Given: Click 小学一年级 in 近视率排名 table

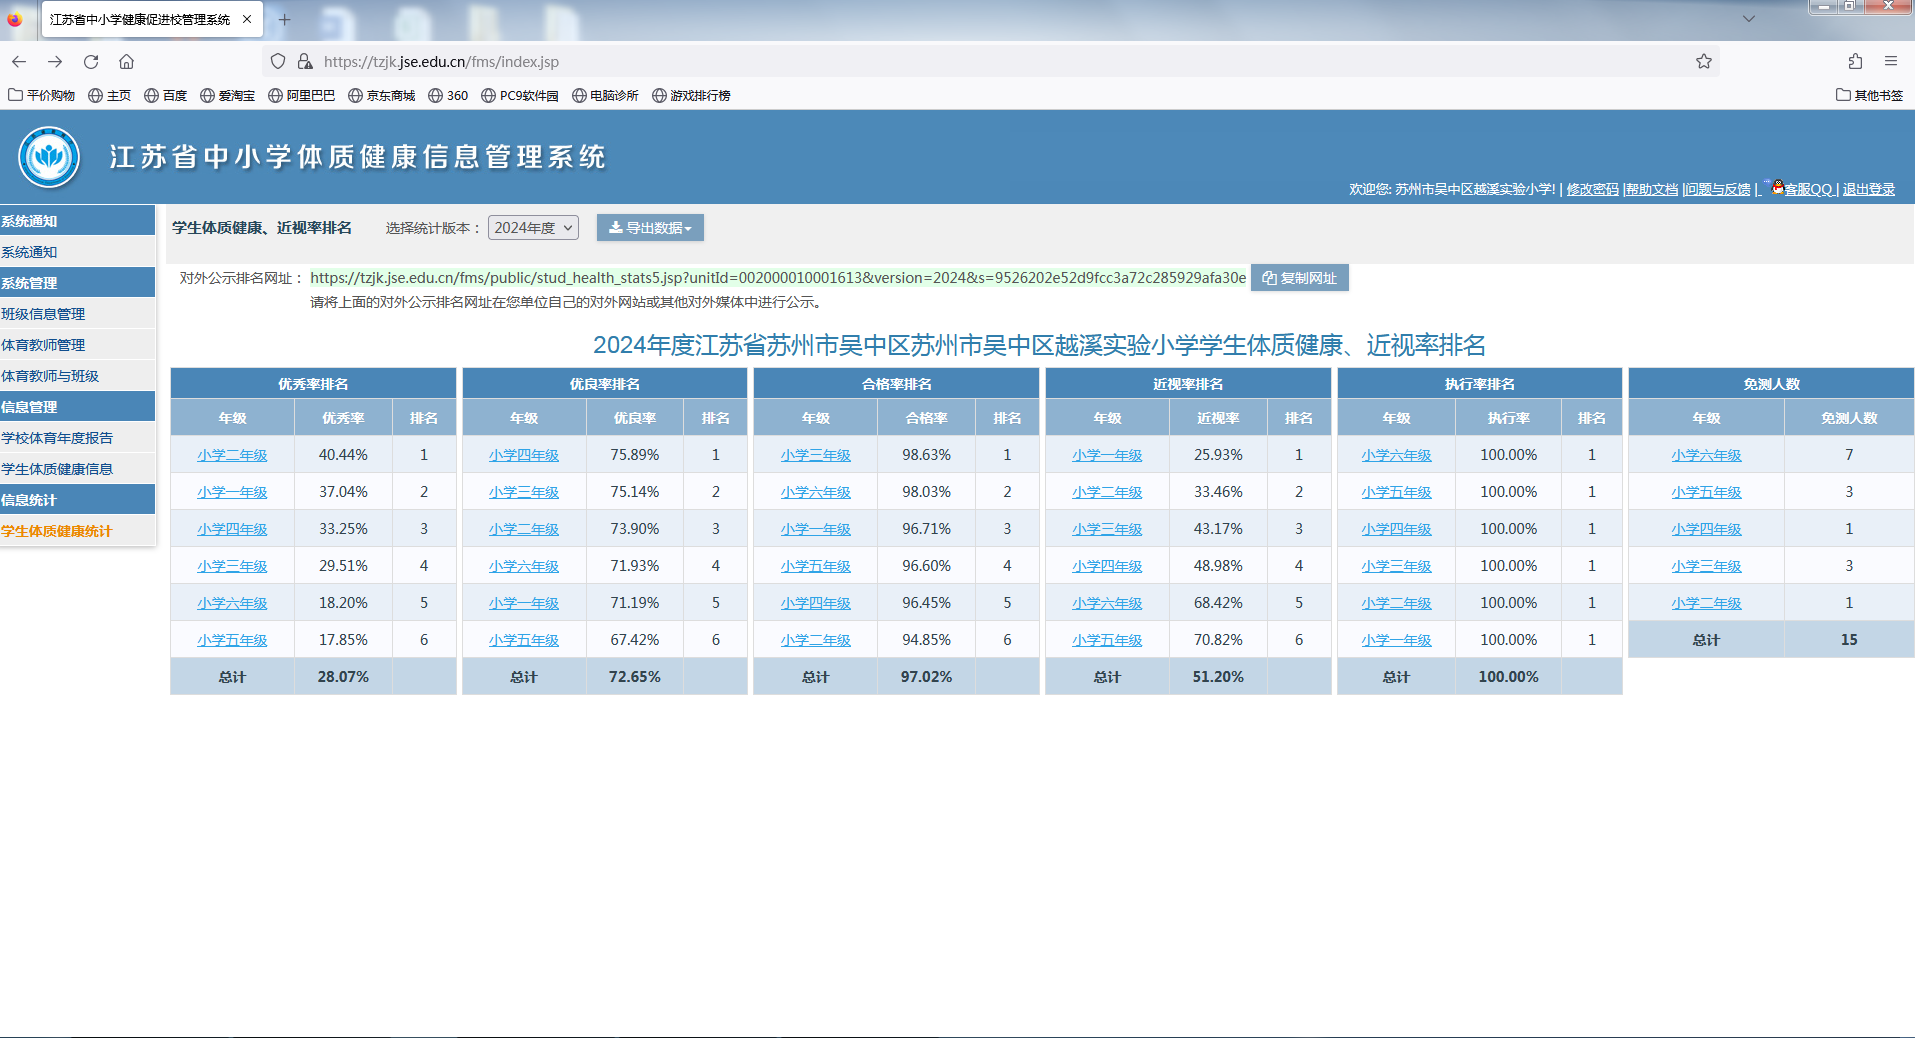Looking at the screenshot, I should 1107,455.
